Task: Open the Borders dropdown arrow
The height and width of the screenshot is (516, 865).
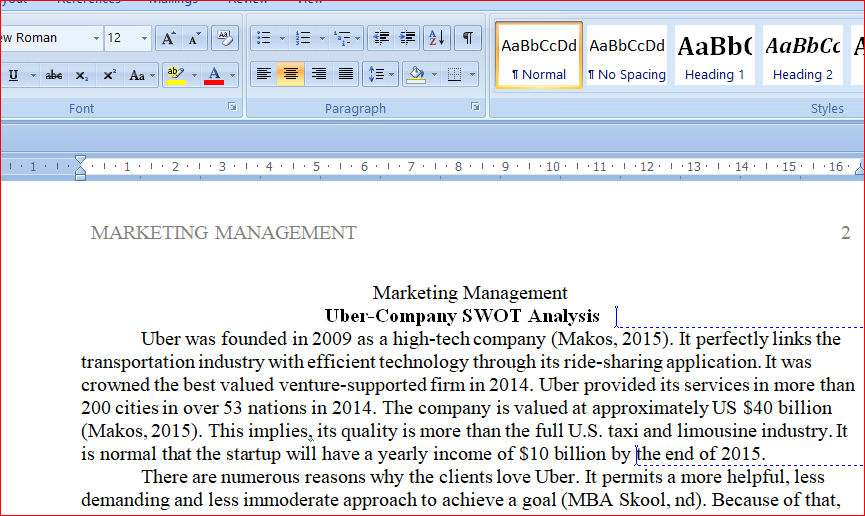Action: click(472, 74)
